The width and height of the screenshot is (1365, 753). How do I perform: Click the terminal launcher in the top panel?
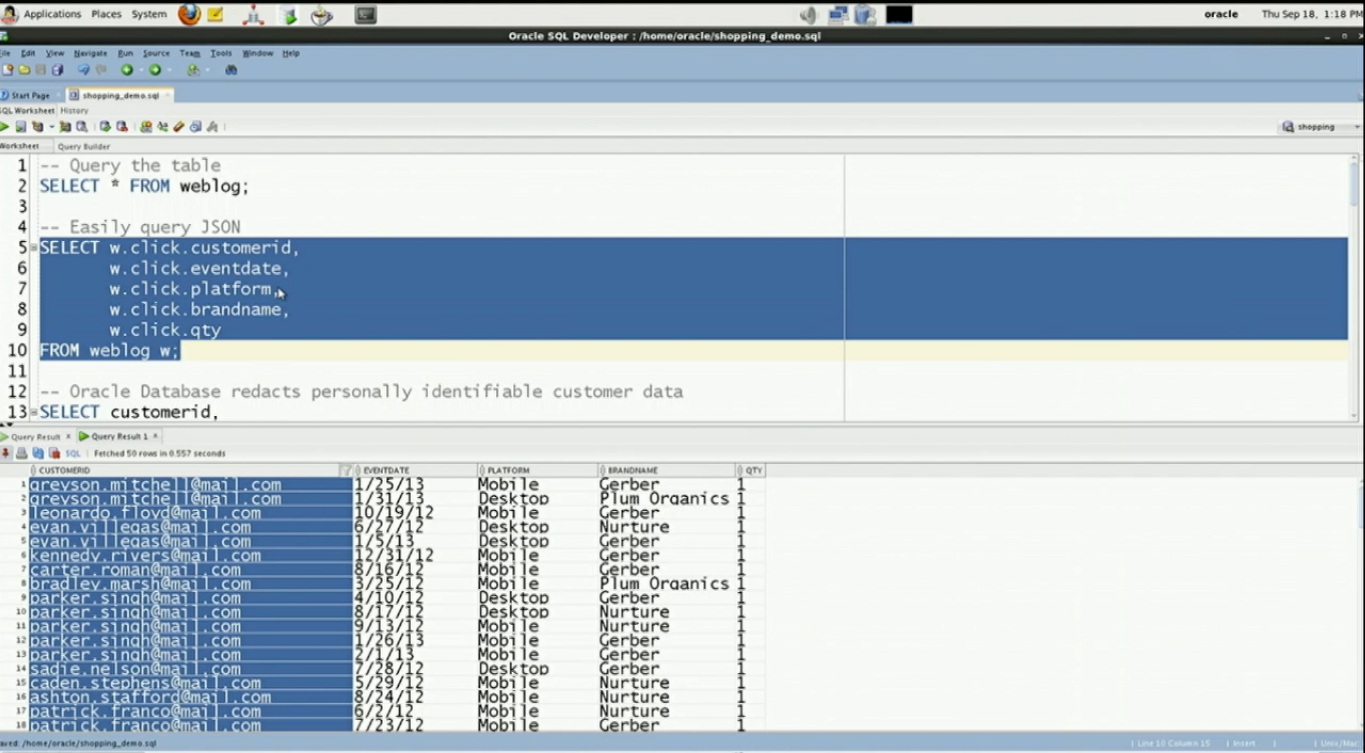pyautogui.click(x=366, y=14)
